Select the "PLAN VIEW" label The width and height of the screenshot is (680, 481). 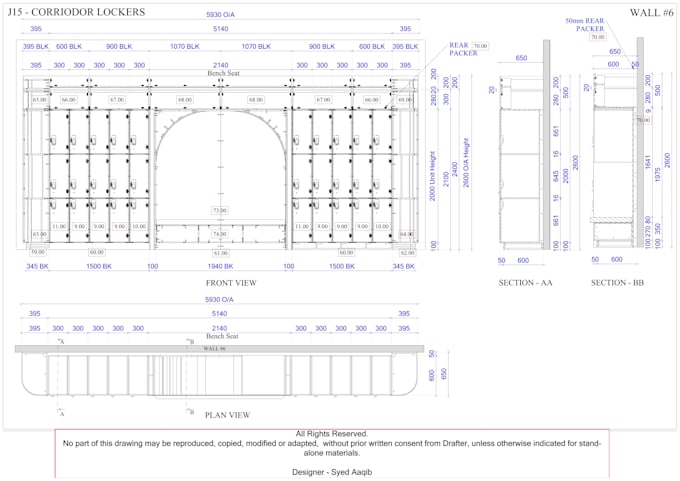pyautogui.click(x=227, y=415)
